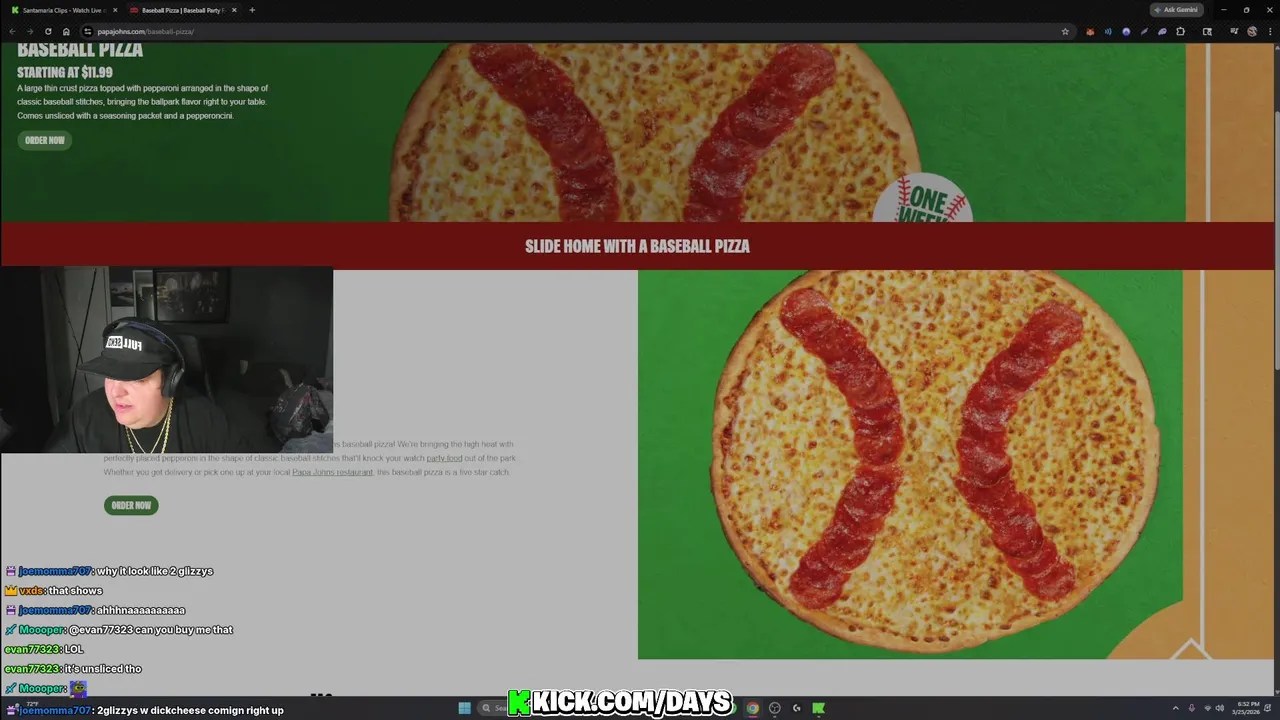Close the Baseball Pizza tab
This screenshot has height=720, width=1280.
click(x=234, y=10)
